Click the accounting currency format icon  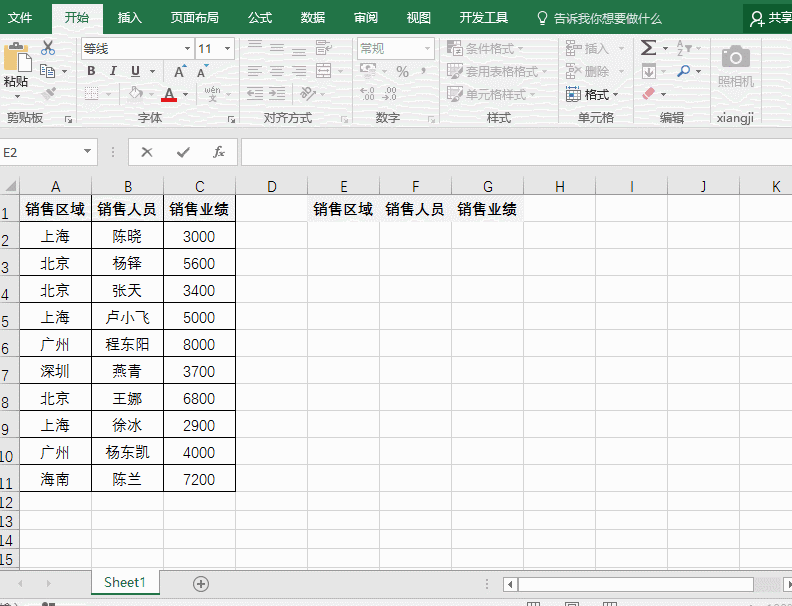pos(368,71)
